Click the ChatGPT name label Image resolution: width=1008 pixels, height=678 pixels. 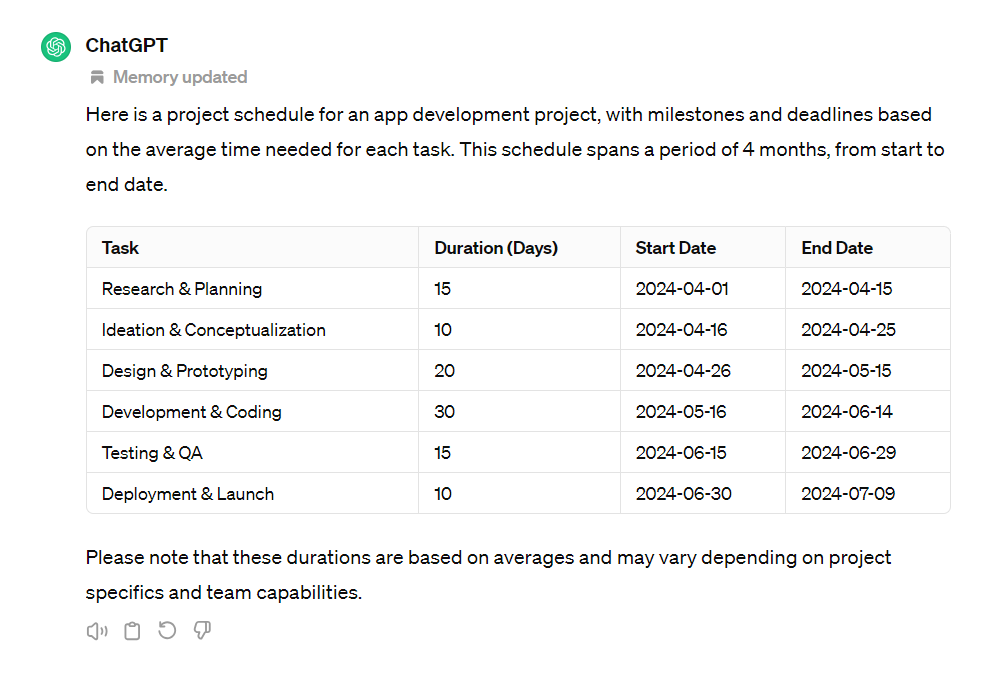[125, 45]
